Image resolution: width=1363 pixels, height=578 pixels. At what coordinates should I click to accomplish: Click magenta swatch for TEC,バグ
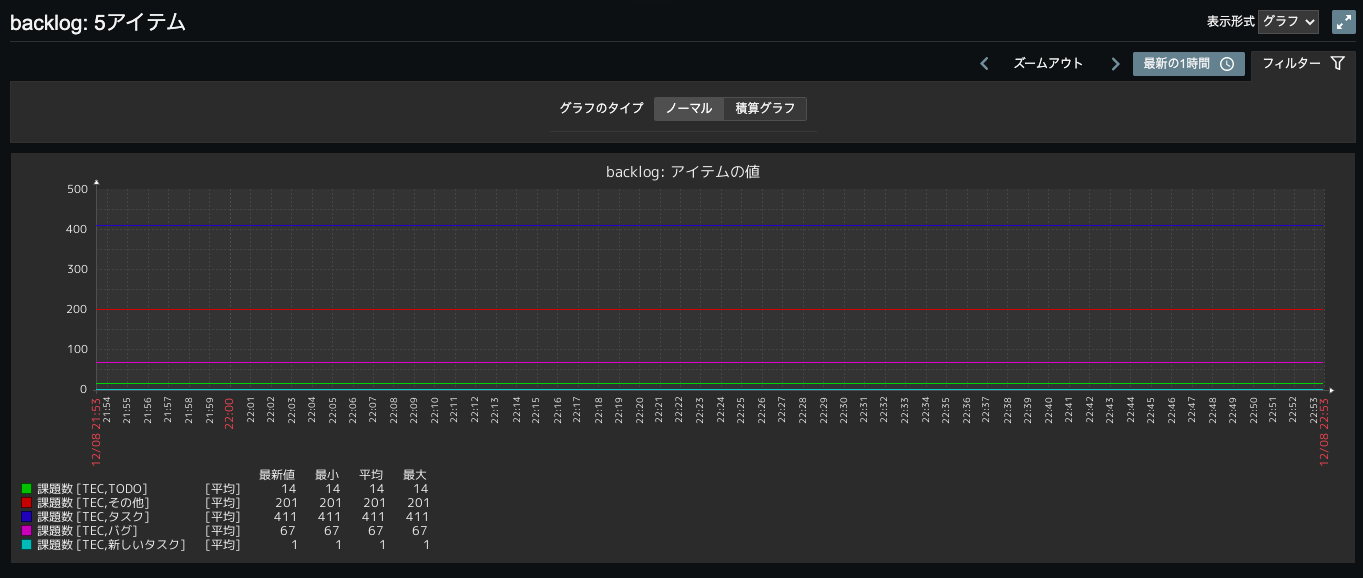(x=27, y=531)
